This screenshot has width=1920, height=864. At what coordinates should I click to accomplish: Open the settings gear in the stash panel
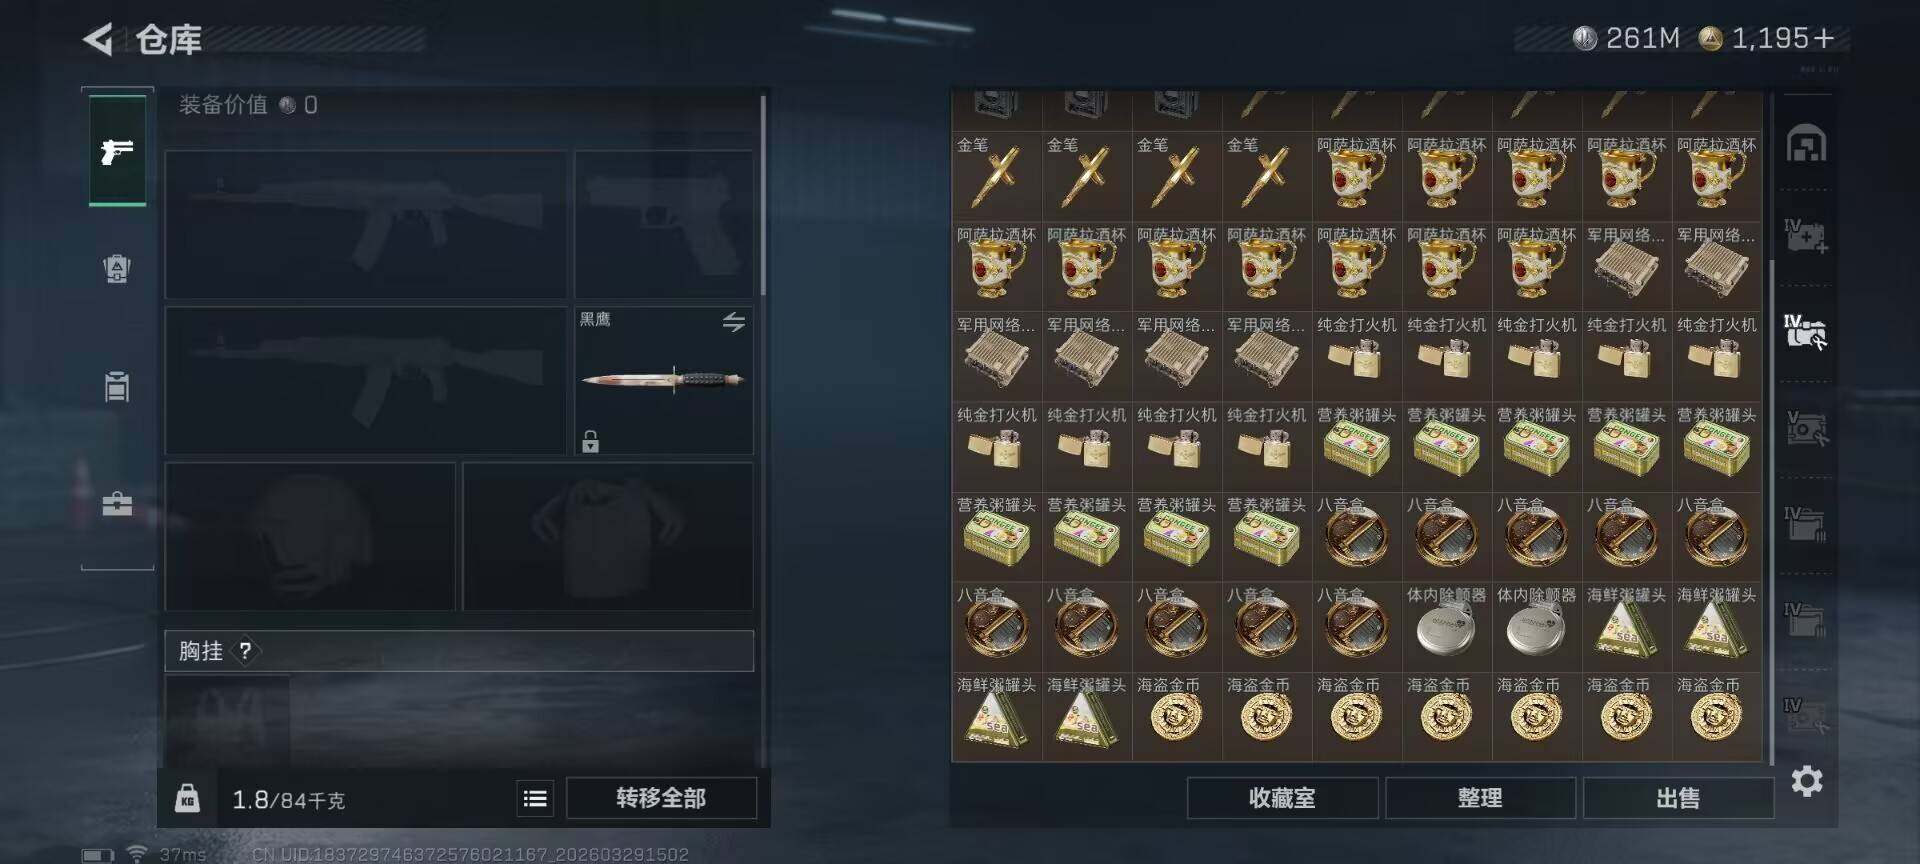(1807, 781)
